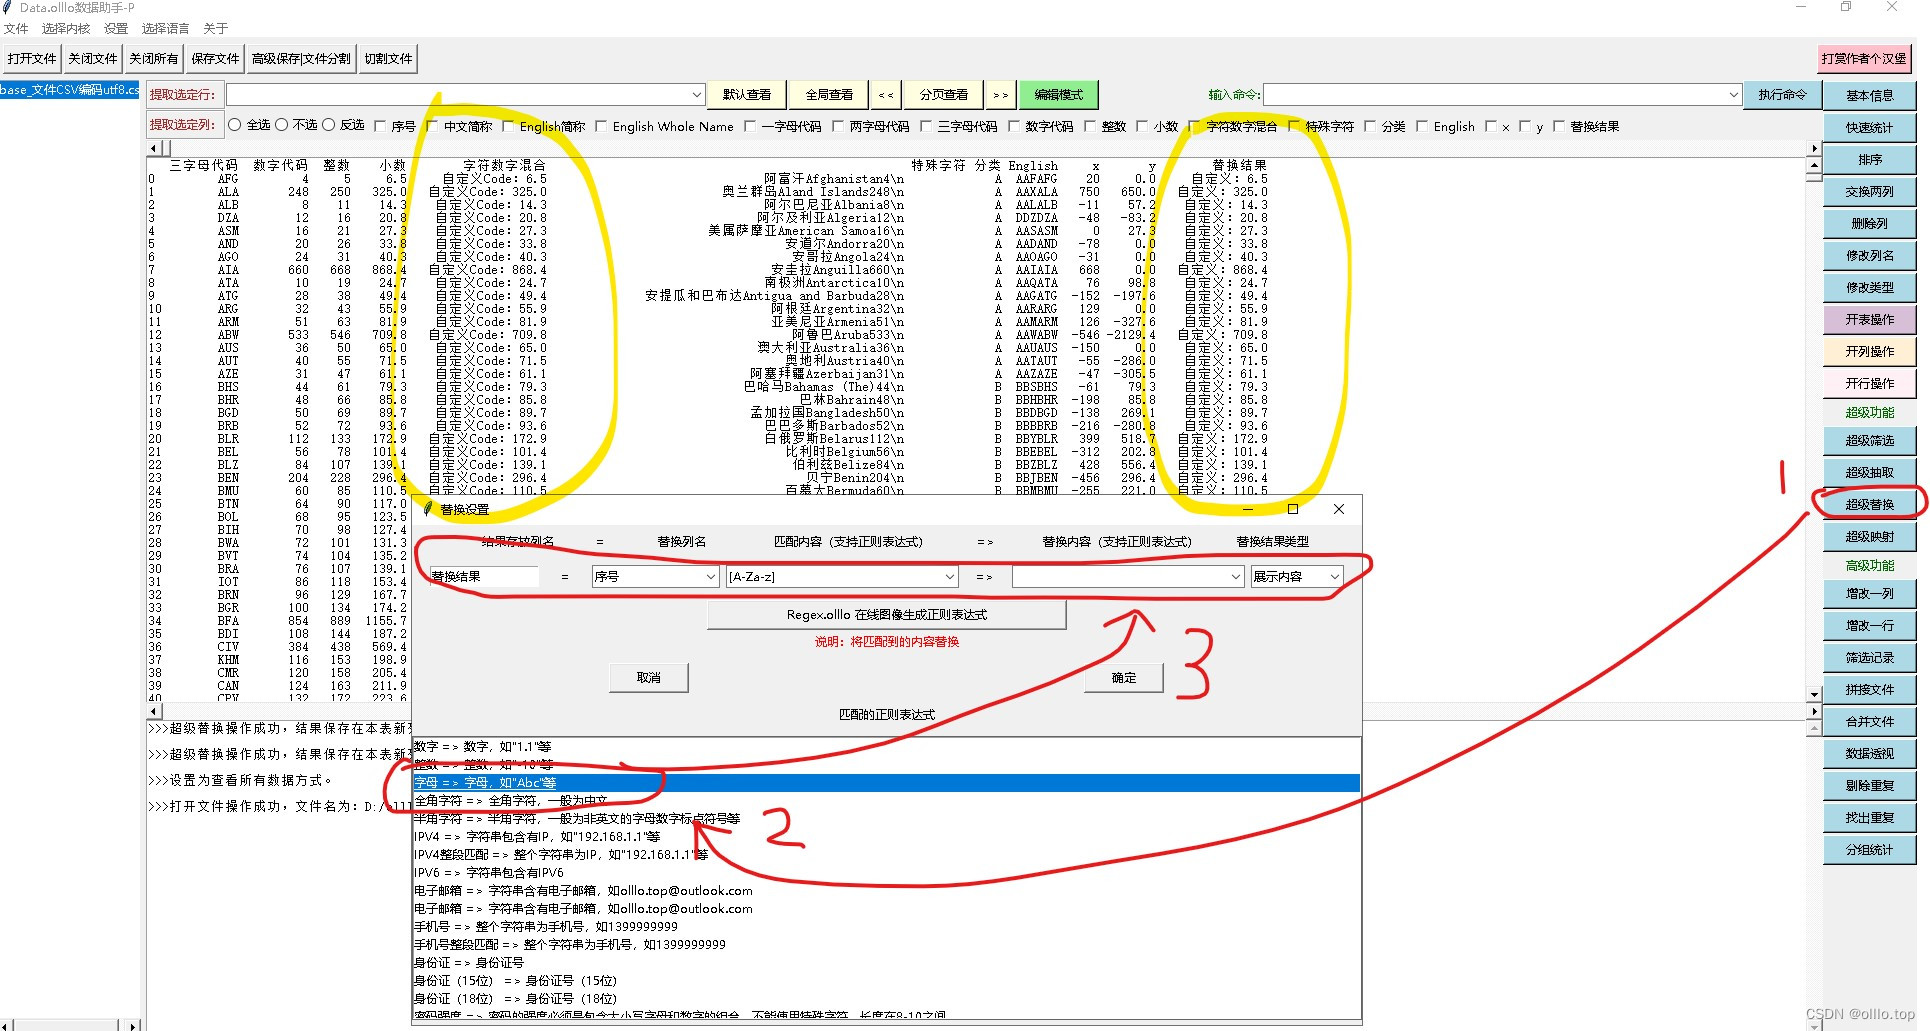Click the 超级替换 sidebar button
The height and width of the screenshot is (1031, 1930).
(x=1869, y=505)
